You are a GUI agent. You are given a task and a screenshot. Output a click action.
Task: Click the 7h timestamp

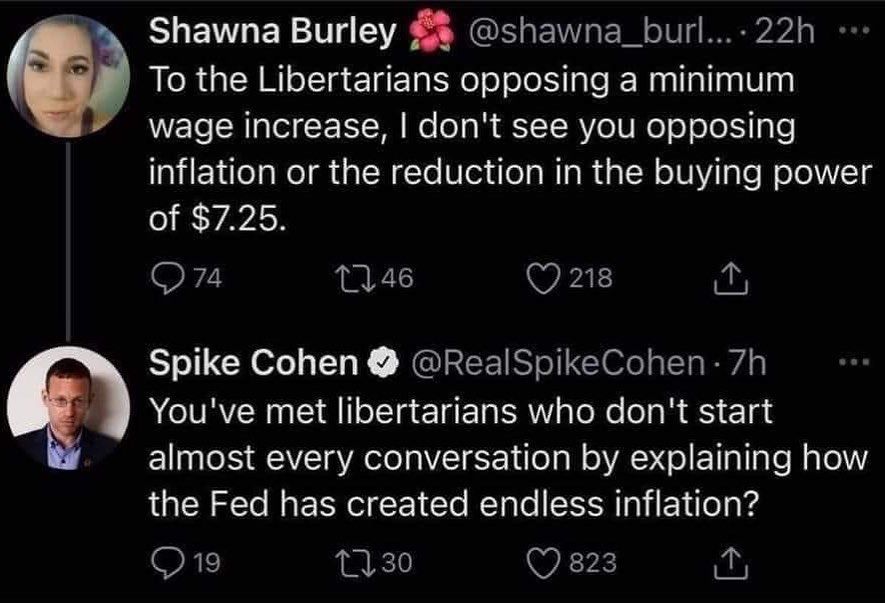pyautogui.click(x=747, y=362)
